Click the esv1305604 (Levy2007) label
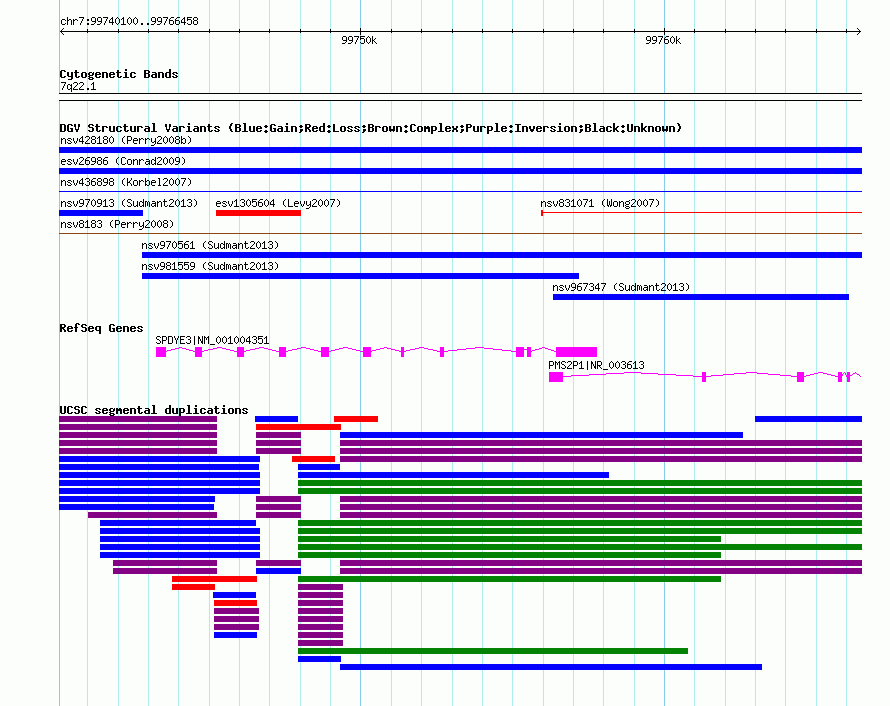 278,203
